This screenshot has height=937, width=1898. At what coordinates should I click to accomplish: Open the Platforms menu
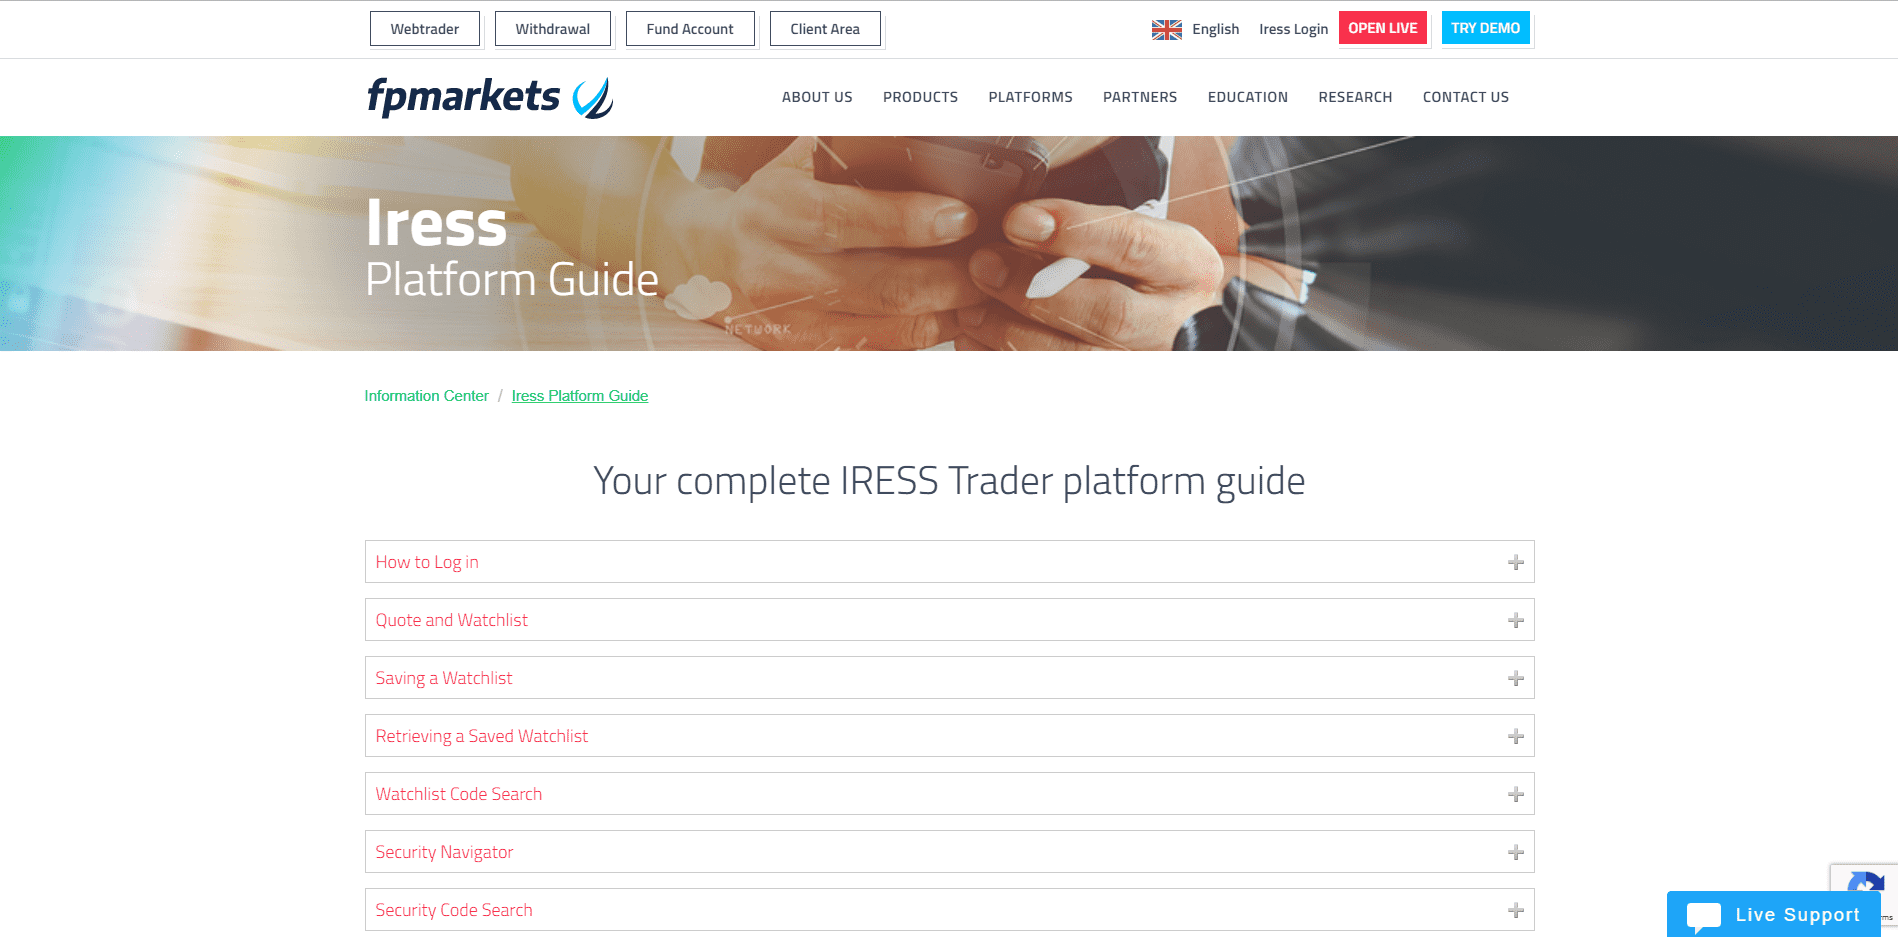(x=1030, y=97)
